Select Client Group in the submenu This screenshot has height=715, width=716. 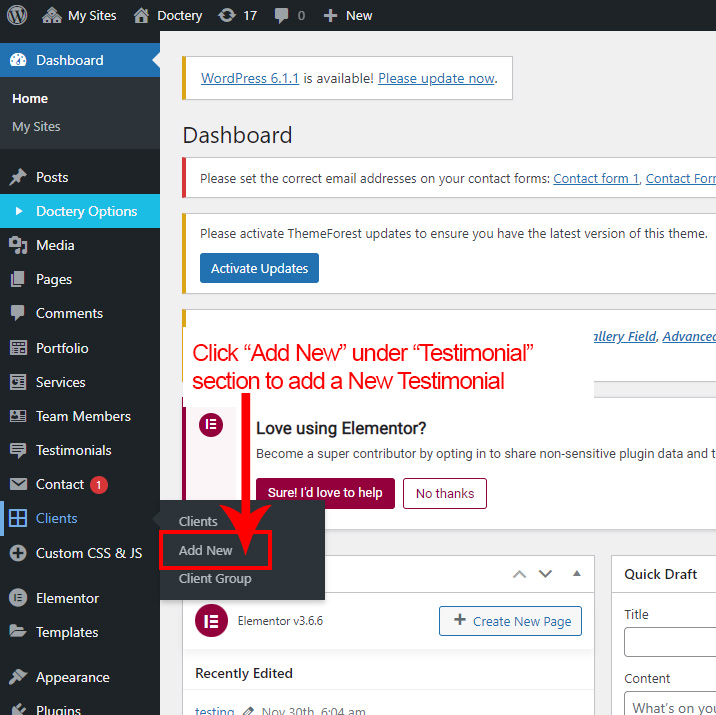(215, 578)
